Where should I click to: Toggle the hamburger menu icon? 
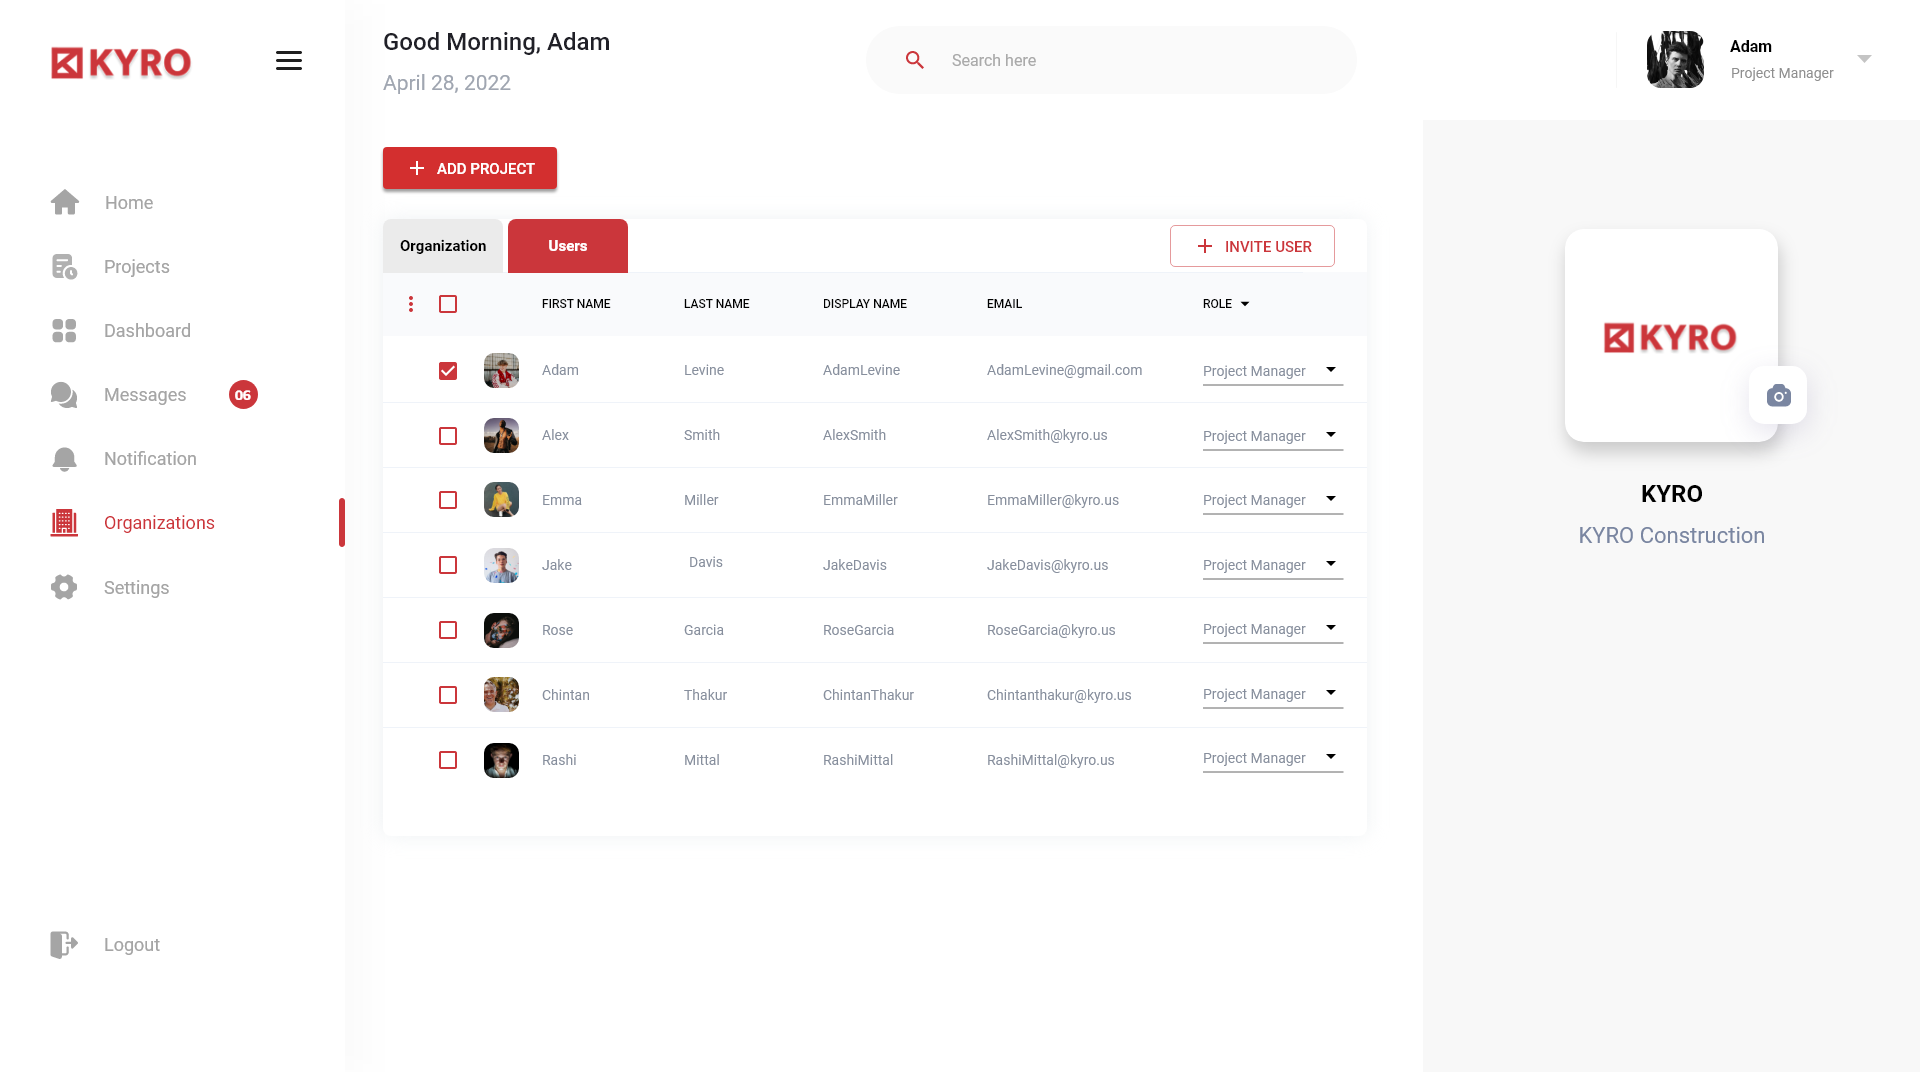(289, 61)
